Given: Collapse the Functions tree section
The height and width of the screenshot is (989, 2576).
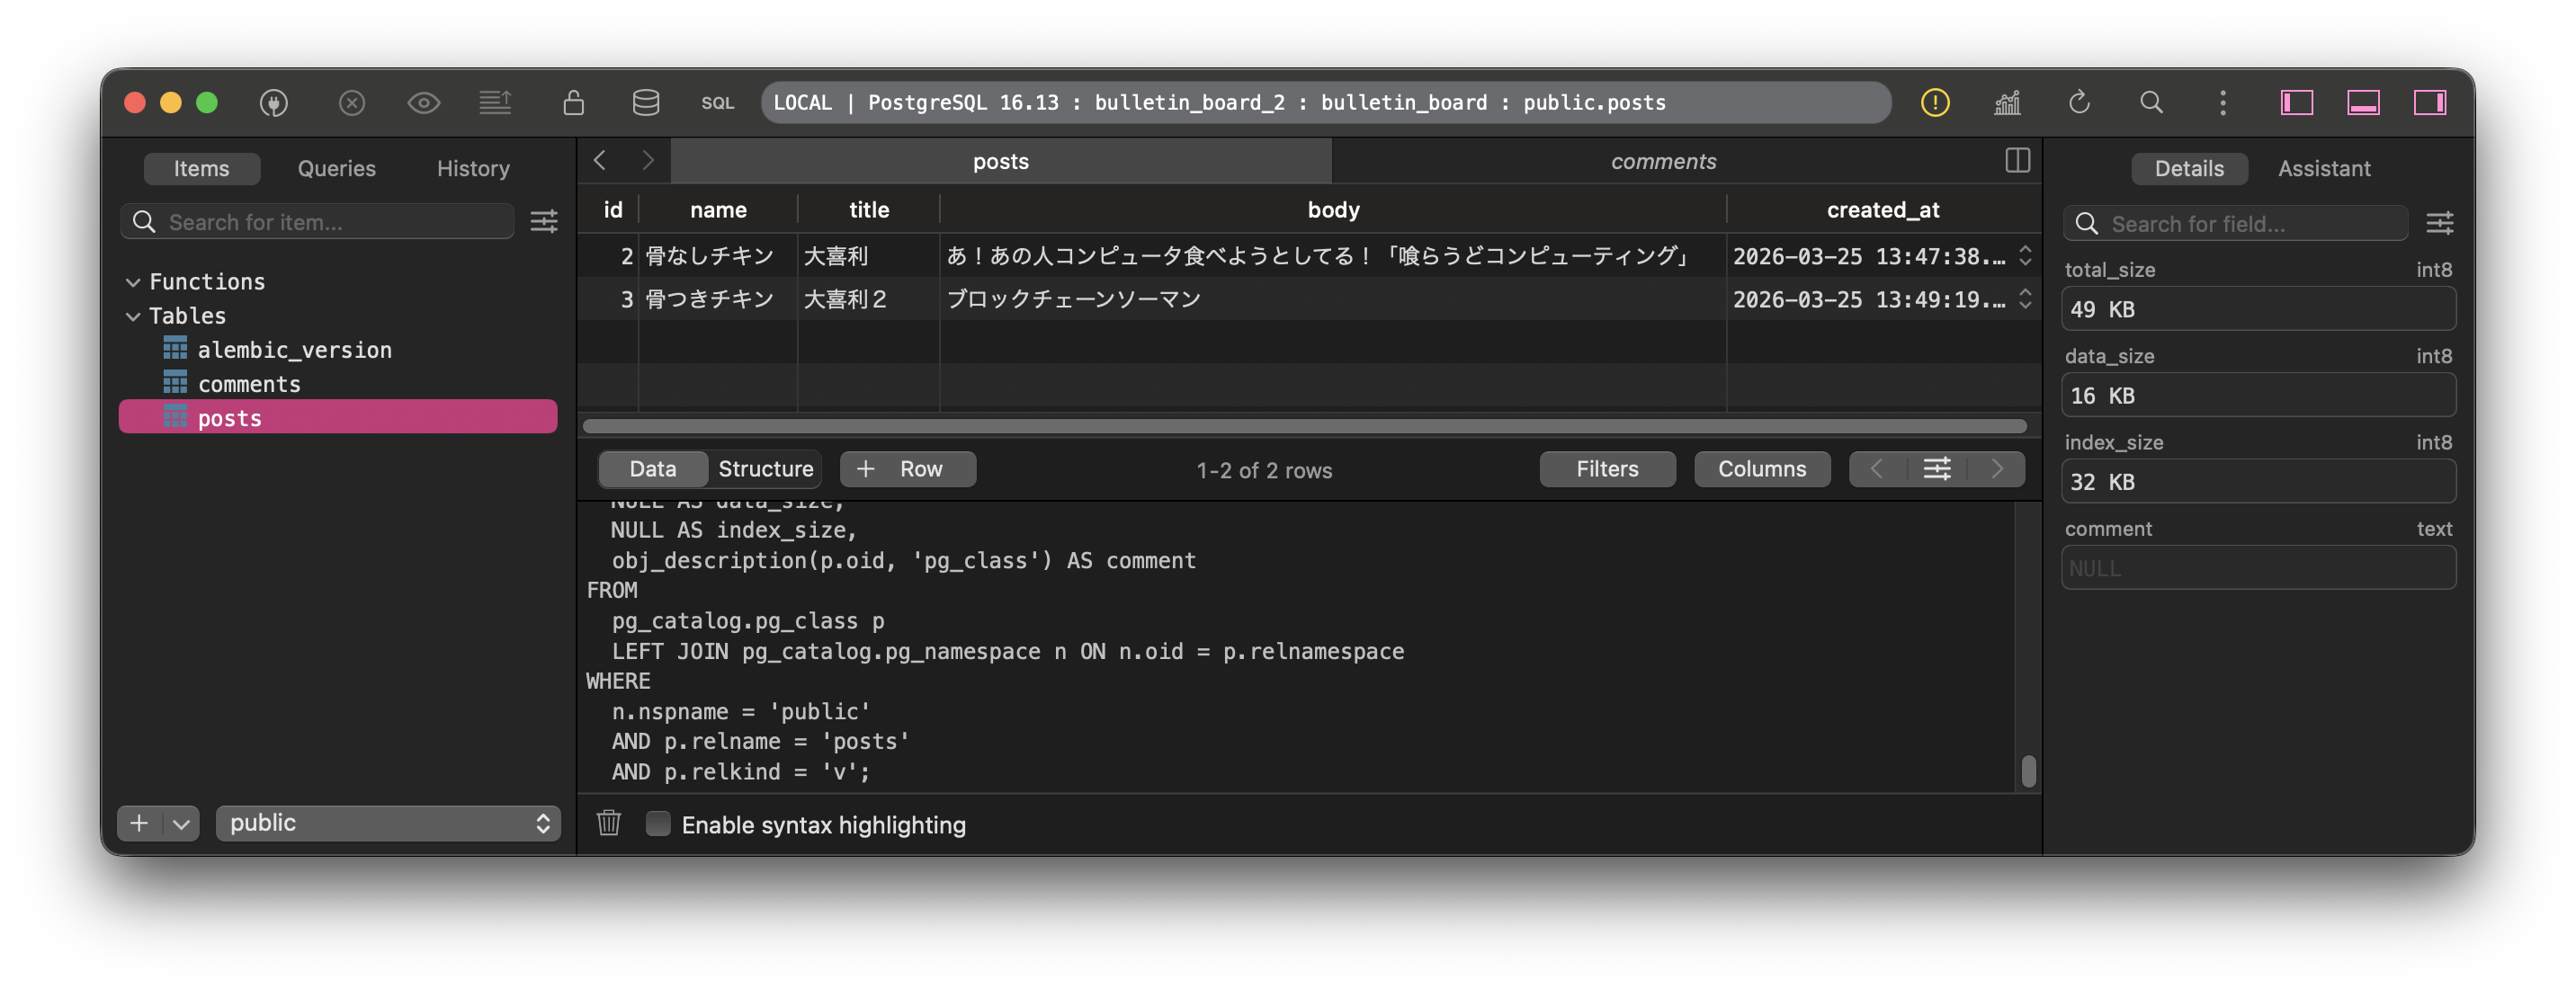Looking at the screenshot, I should pyautogui.click(x=134, y=281).
